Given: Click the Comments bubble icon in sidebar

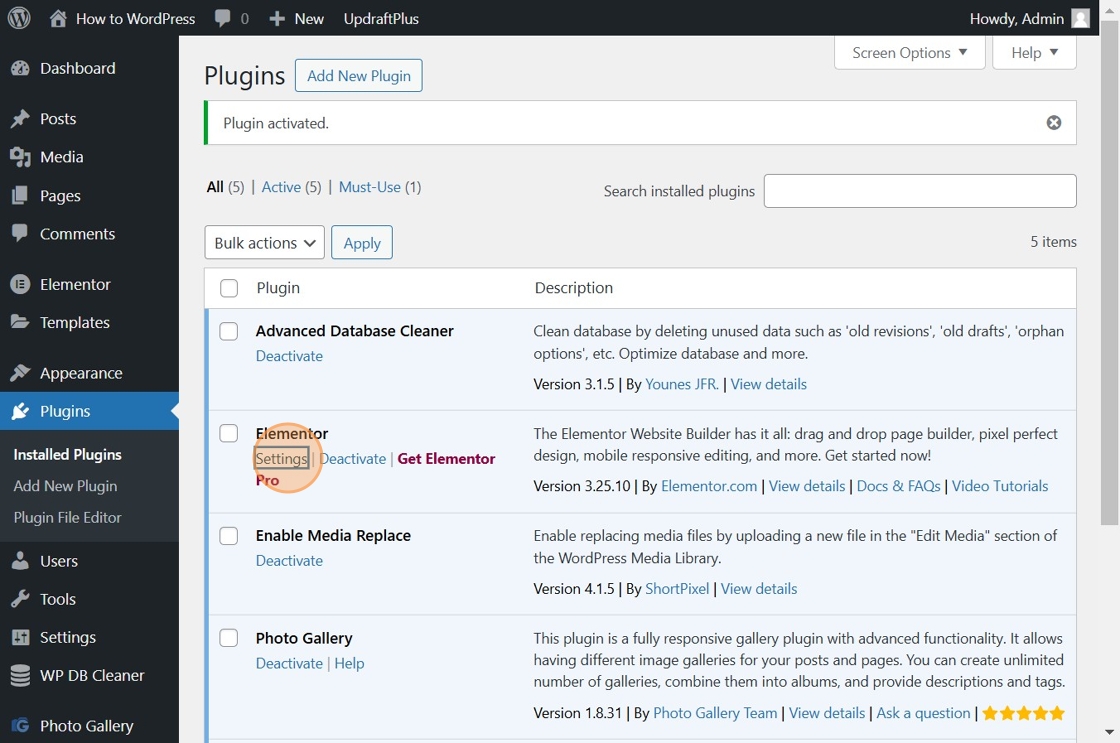Looking at the screenshot, I should click(x=20, y=233).
